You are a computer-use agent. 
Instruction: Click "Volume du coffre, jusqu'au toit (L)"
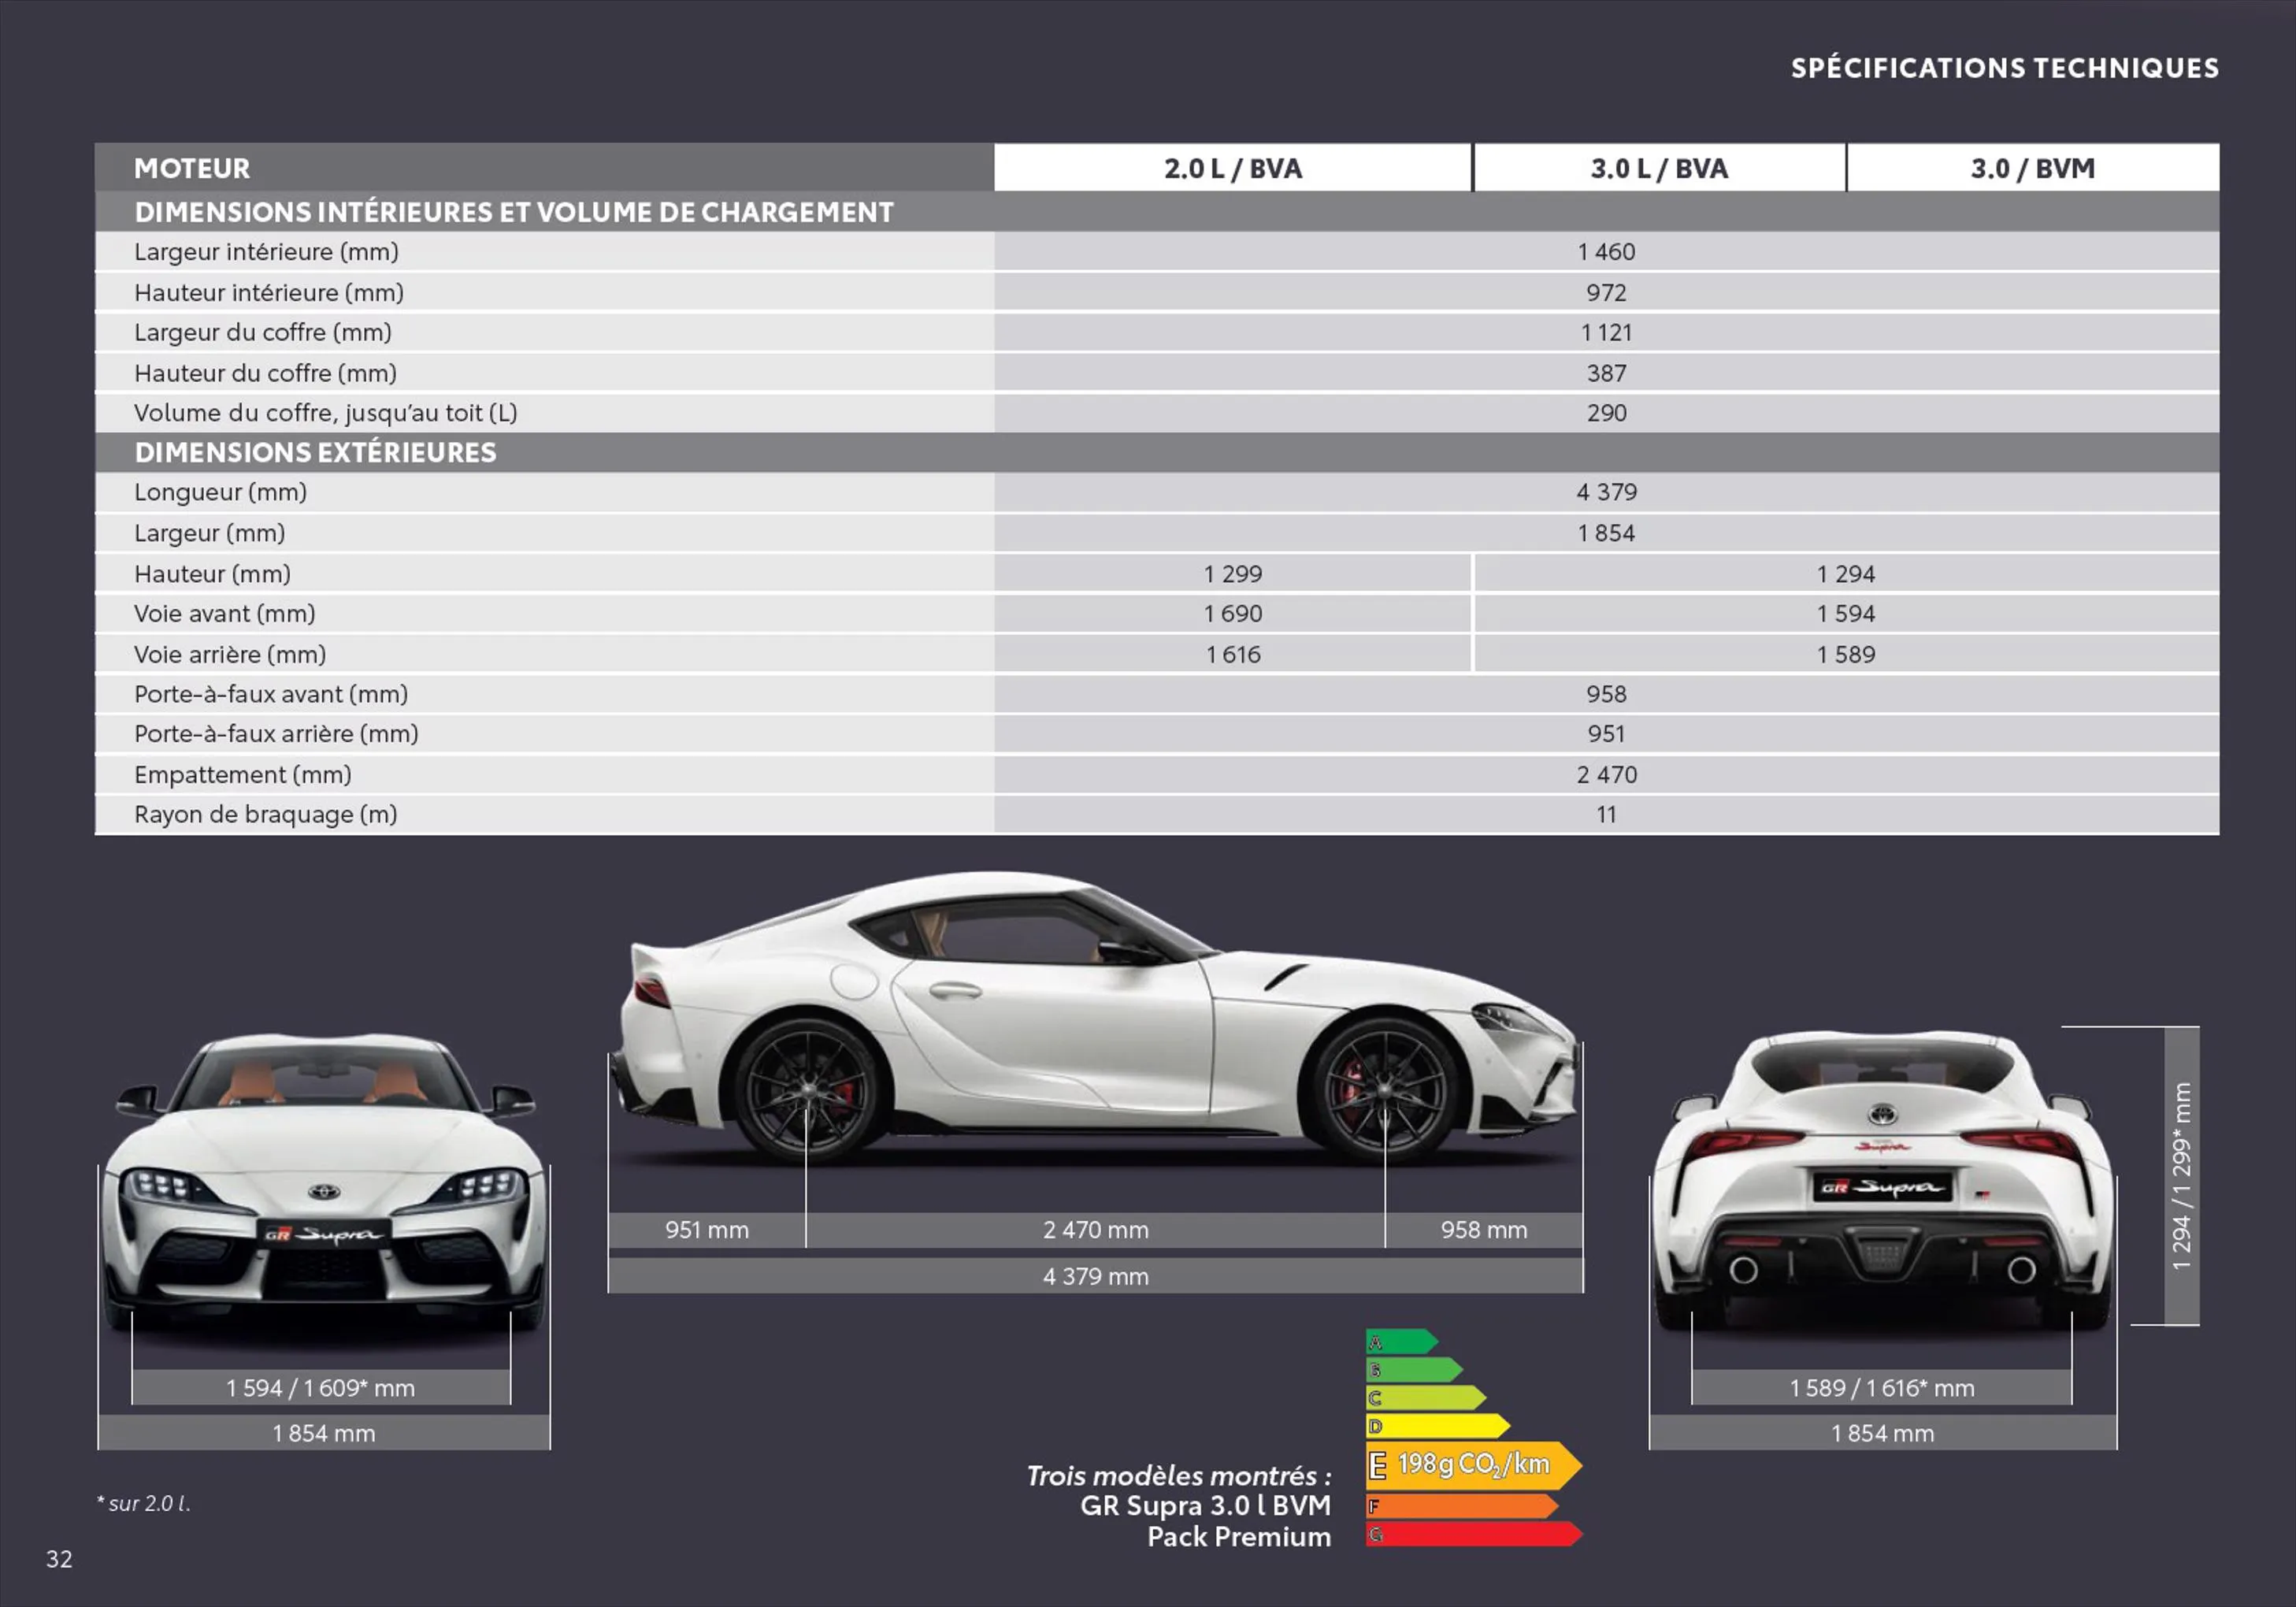pos(325,413)
